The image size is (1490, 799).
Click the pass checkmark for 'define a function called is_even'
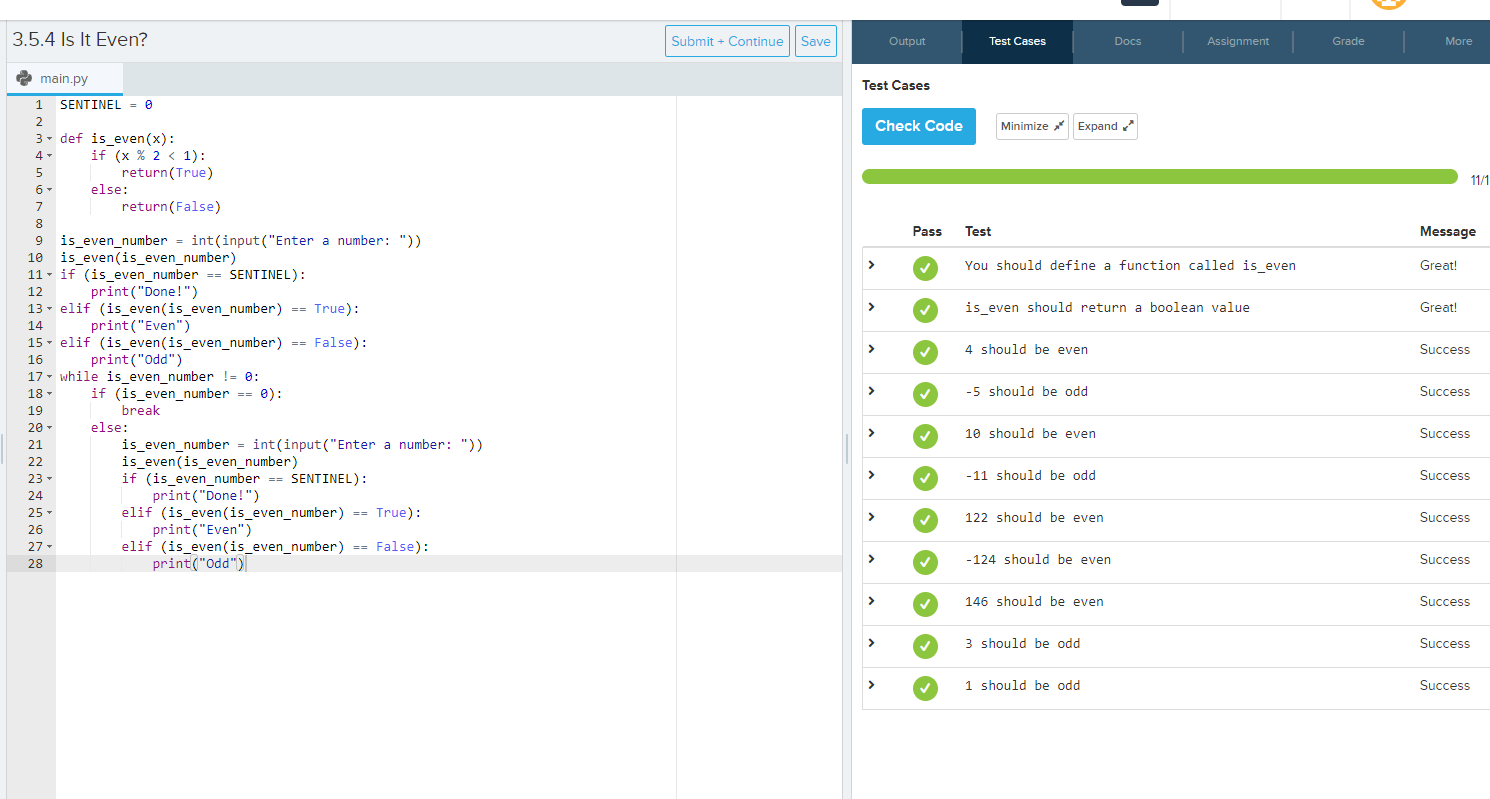[926, 268]
